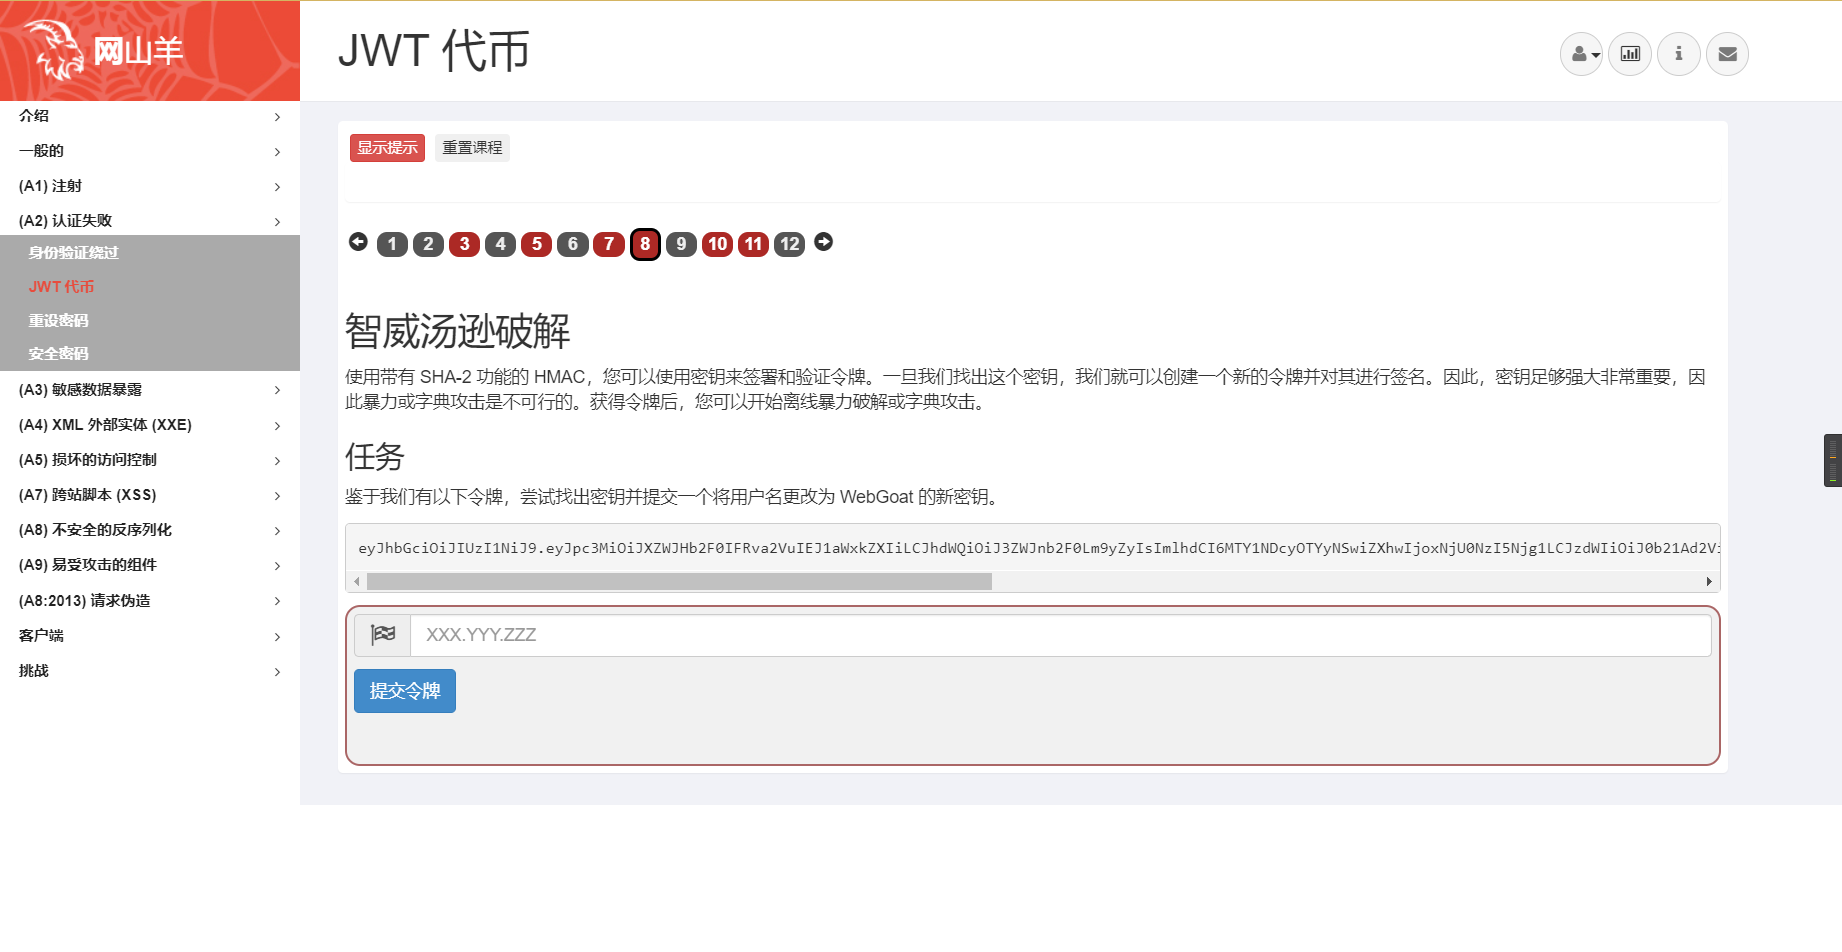Screen dimensions: 1842x952
Task: Expand the (A1) 注射 section
Action: pyautogui.click(x=150, y=186)
